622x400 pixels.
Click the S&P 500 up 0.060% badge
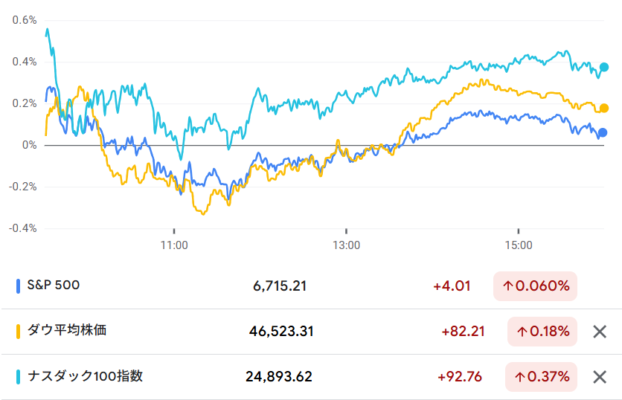535,286
